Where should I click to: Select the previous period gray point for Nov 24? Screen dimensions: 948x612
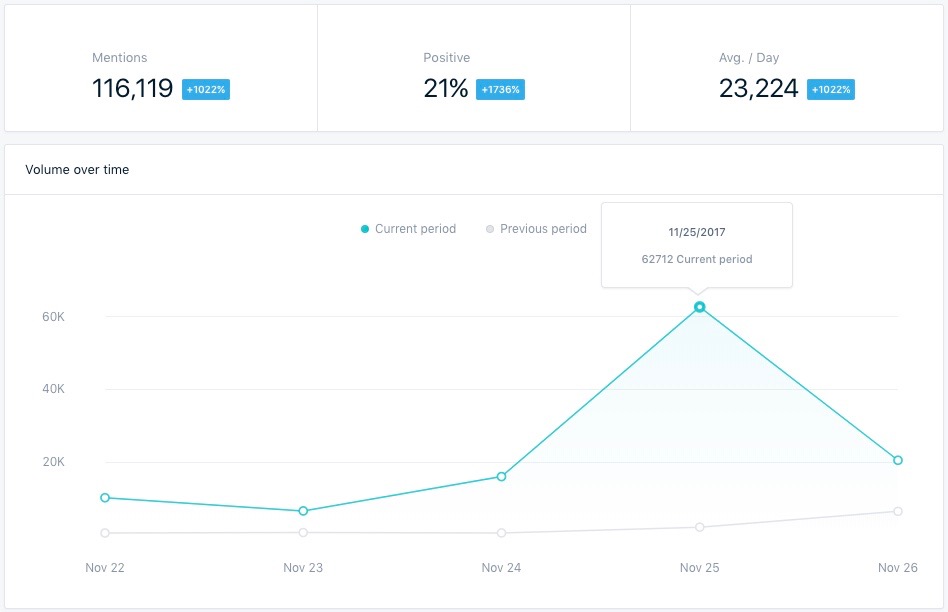501,533
